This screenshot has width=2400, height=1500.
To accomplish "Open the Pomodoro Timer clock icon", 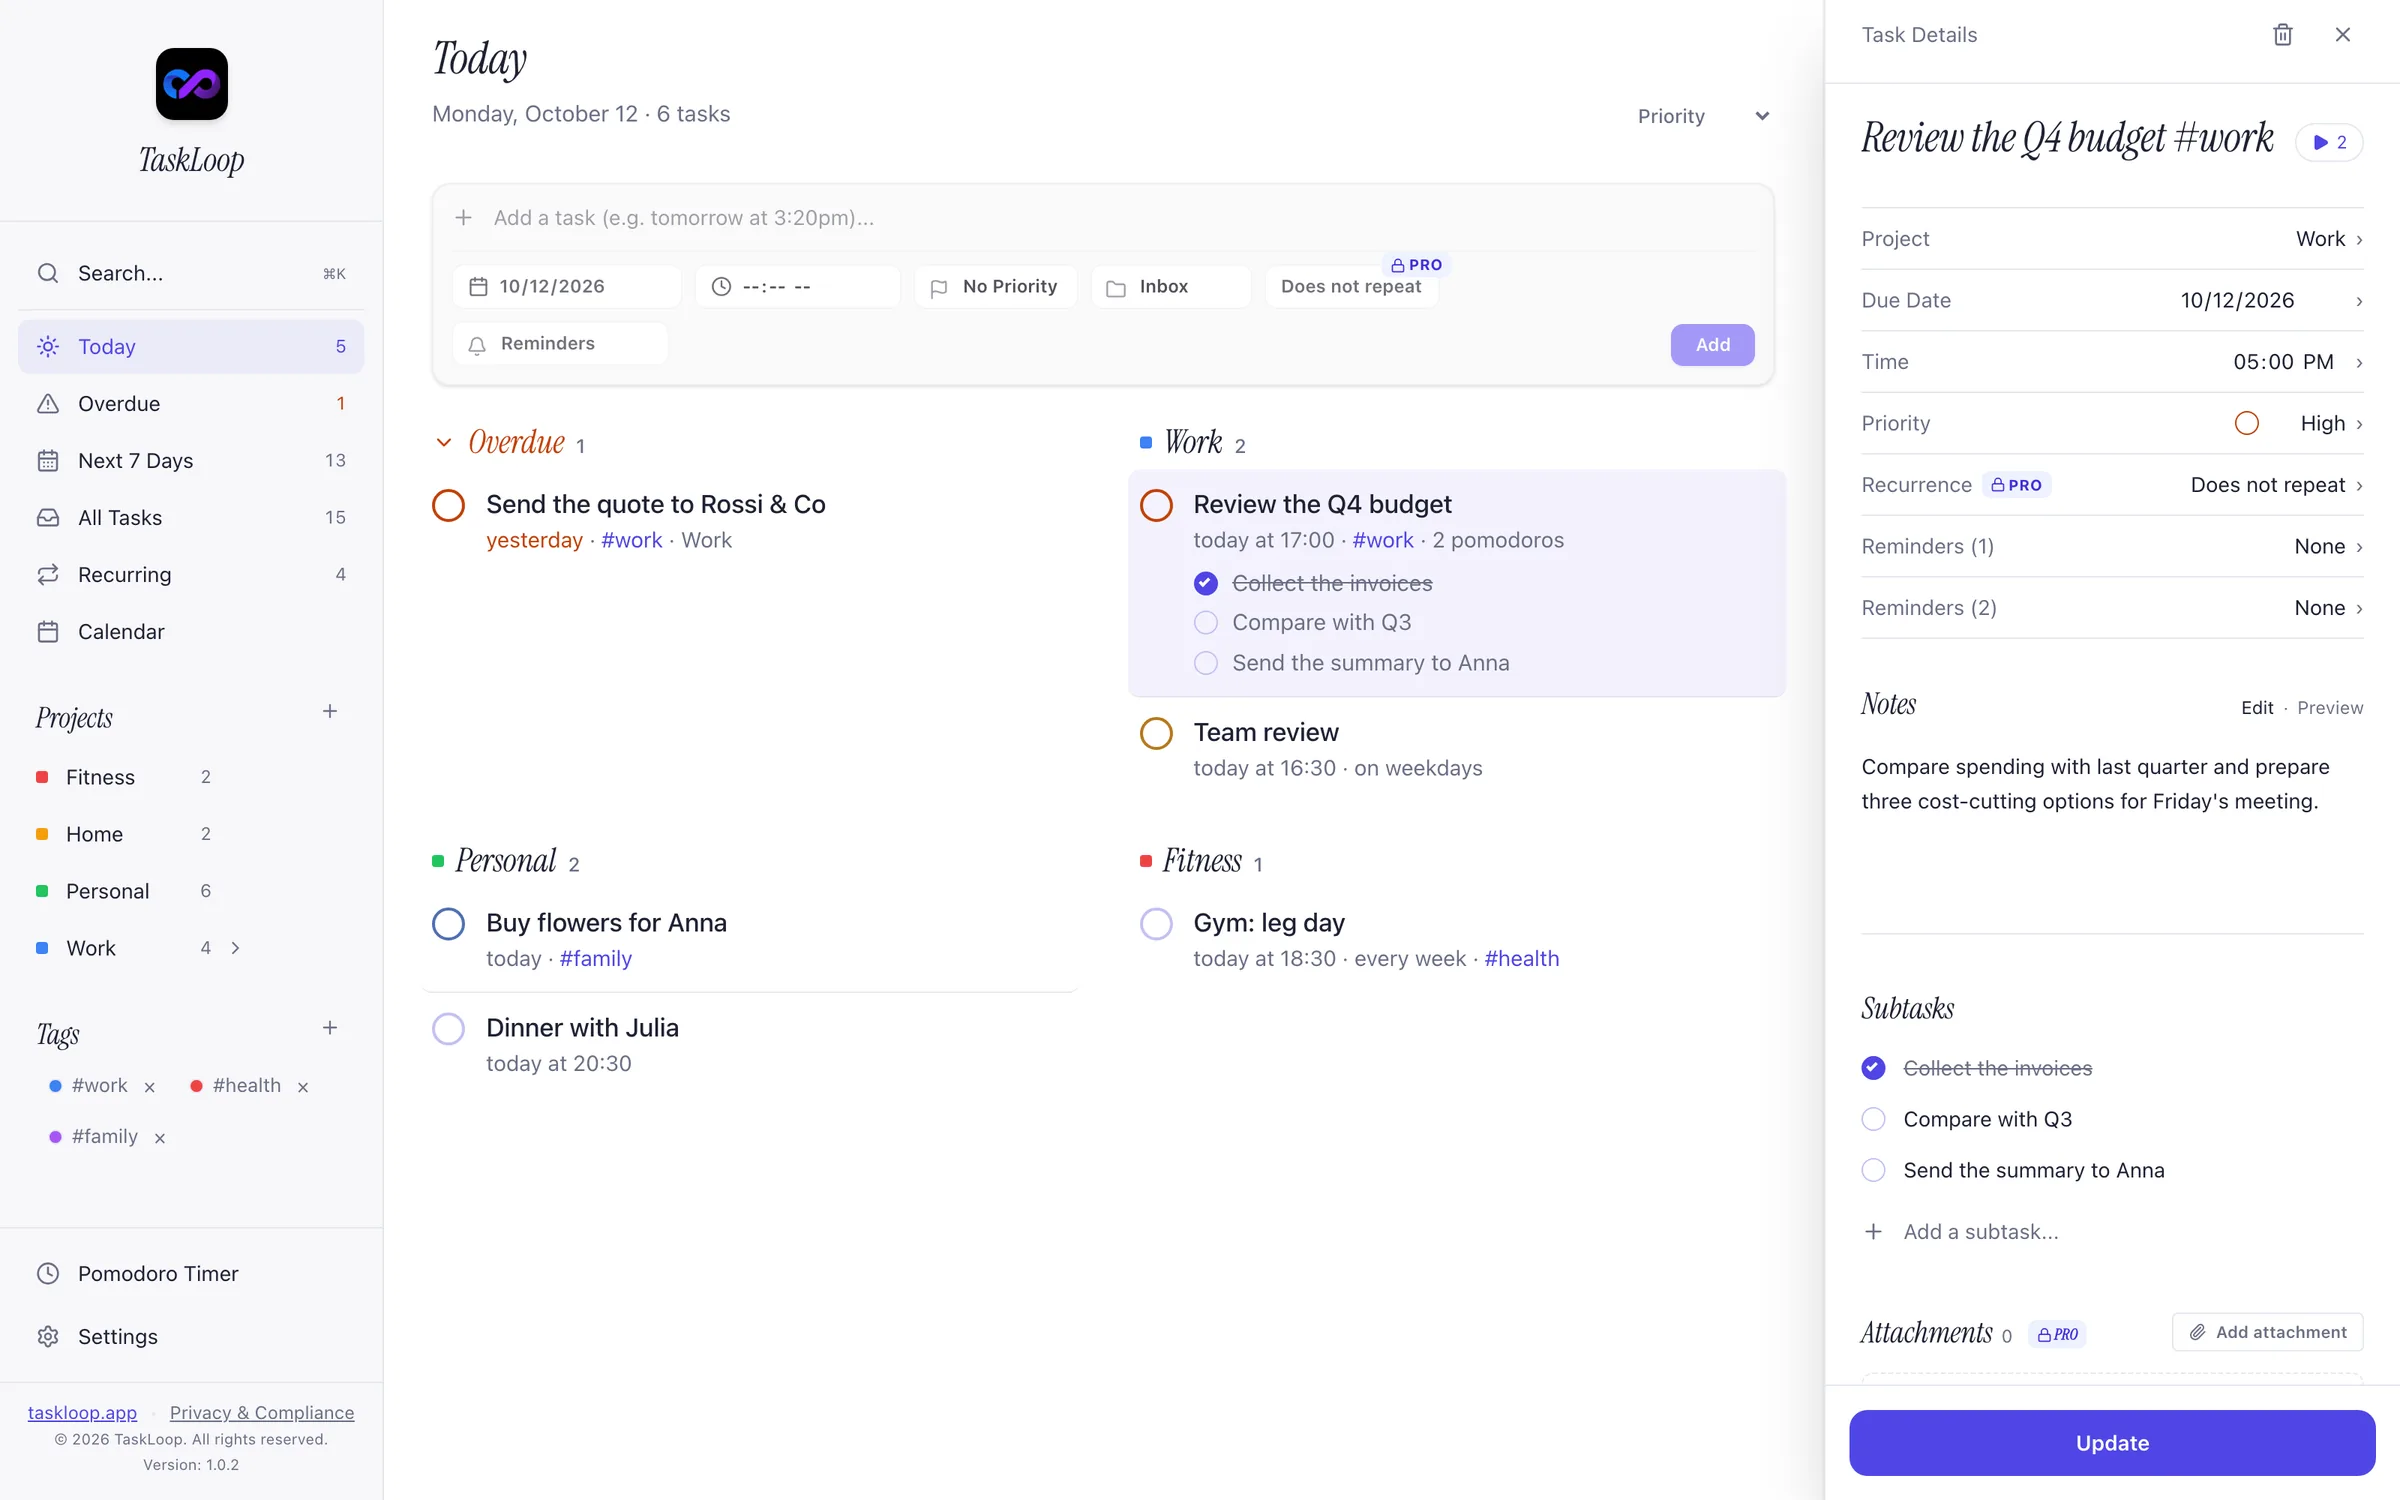I will click(48, 1273).
